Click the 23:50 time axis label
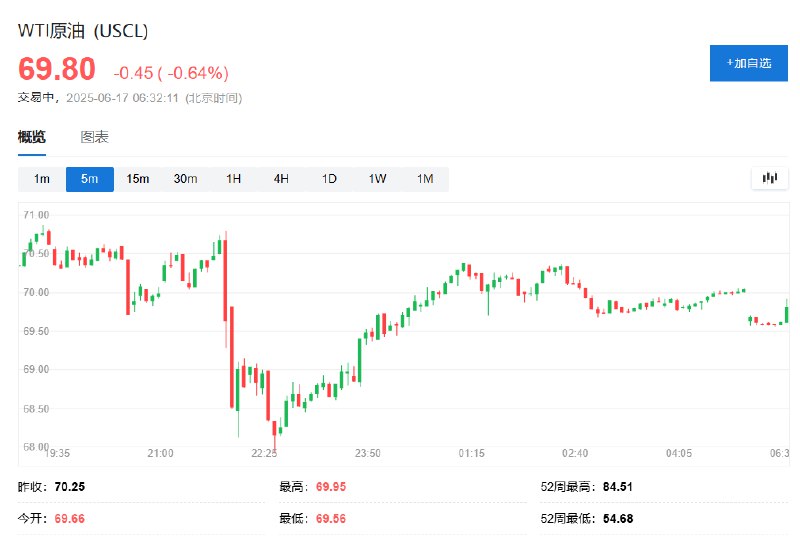Screen dimensions: 800x544 pos(367,453)
